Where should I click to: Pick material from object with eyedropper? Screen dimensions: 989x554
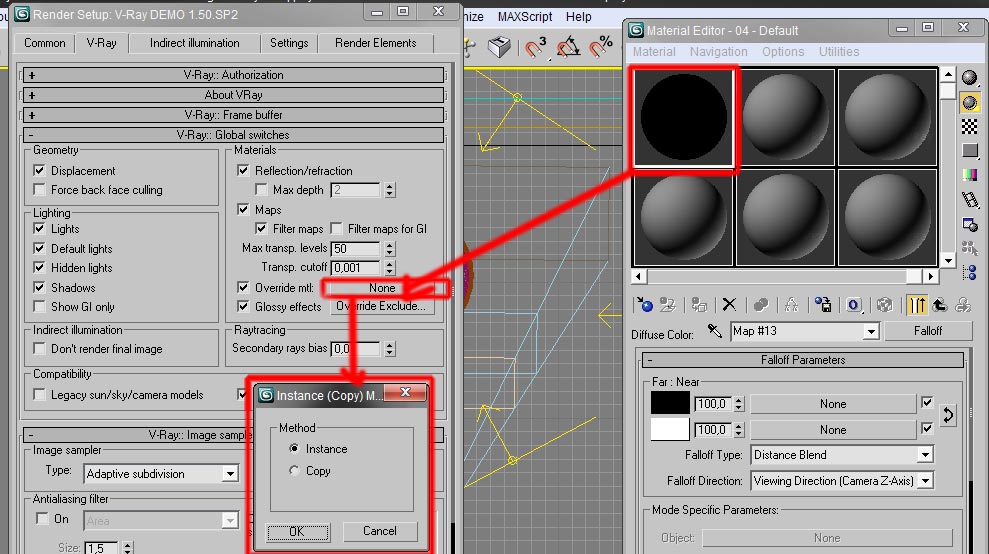click(714, 331)
